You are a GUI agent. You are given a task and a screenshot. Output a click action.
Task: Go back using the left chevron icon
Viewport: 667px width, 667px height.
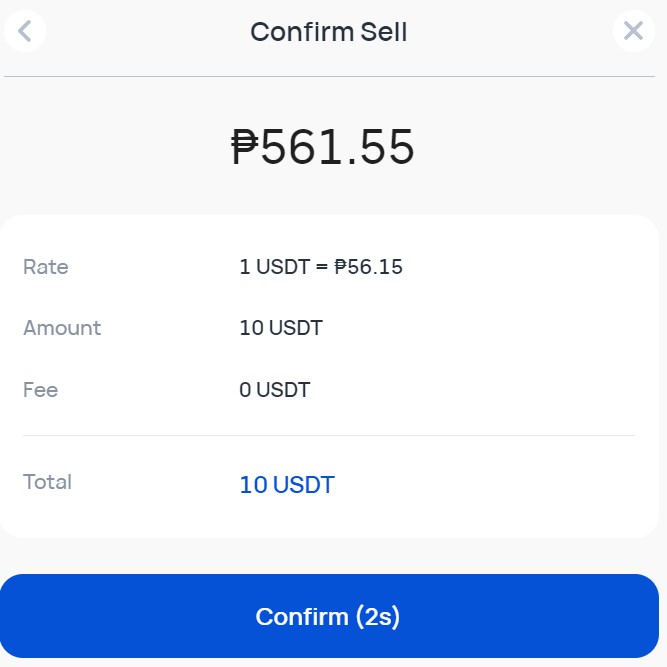[25, 31]
